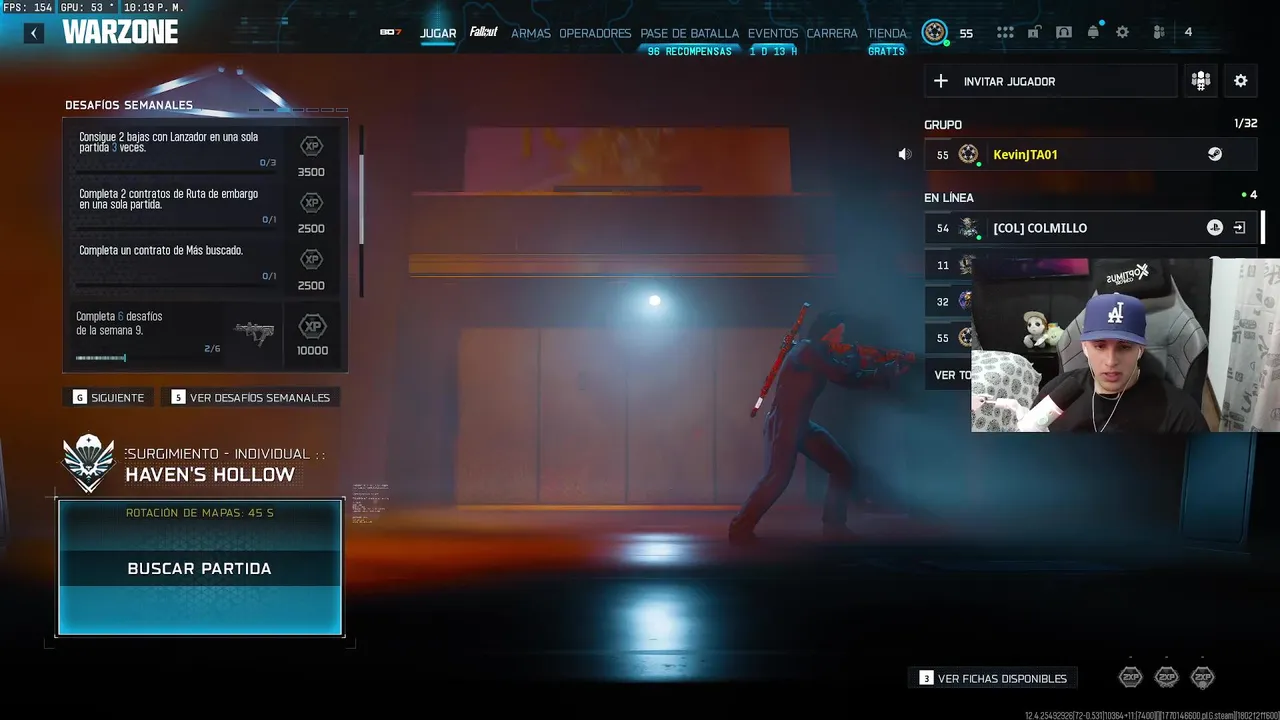The width and height of the screenshot is (1280, 720).
Task: Open the Fallout tab
Action: 484,32
